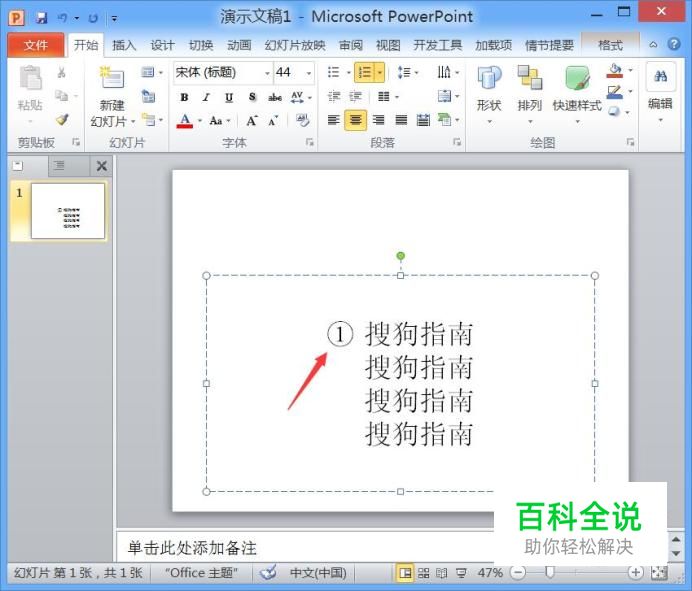Click the Undo icon in quick access toolbar
692x591 pixels.
click(62, 18)
